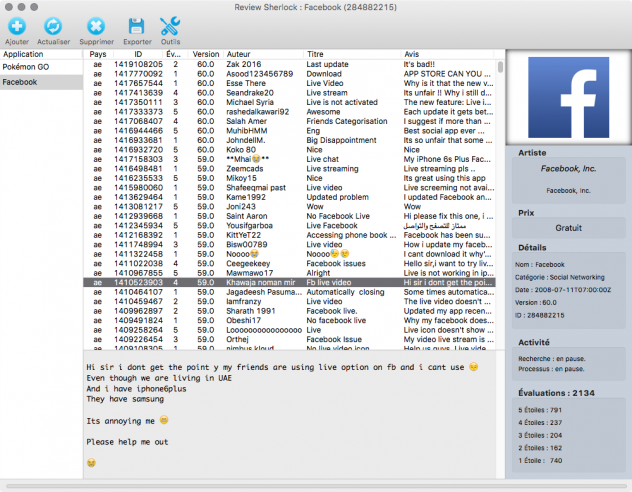Select the review by Orthej
The height and width of the screenshot is (492, 632).
[x=289, y=339]
